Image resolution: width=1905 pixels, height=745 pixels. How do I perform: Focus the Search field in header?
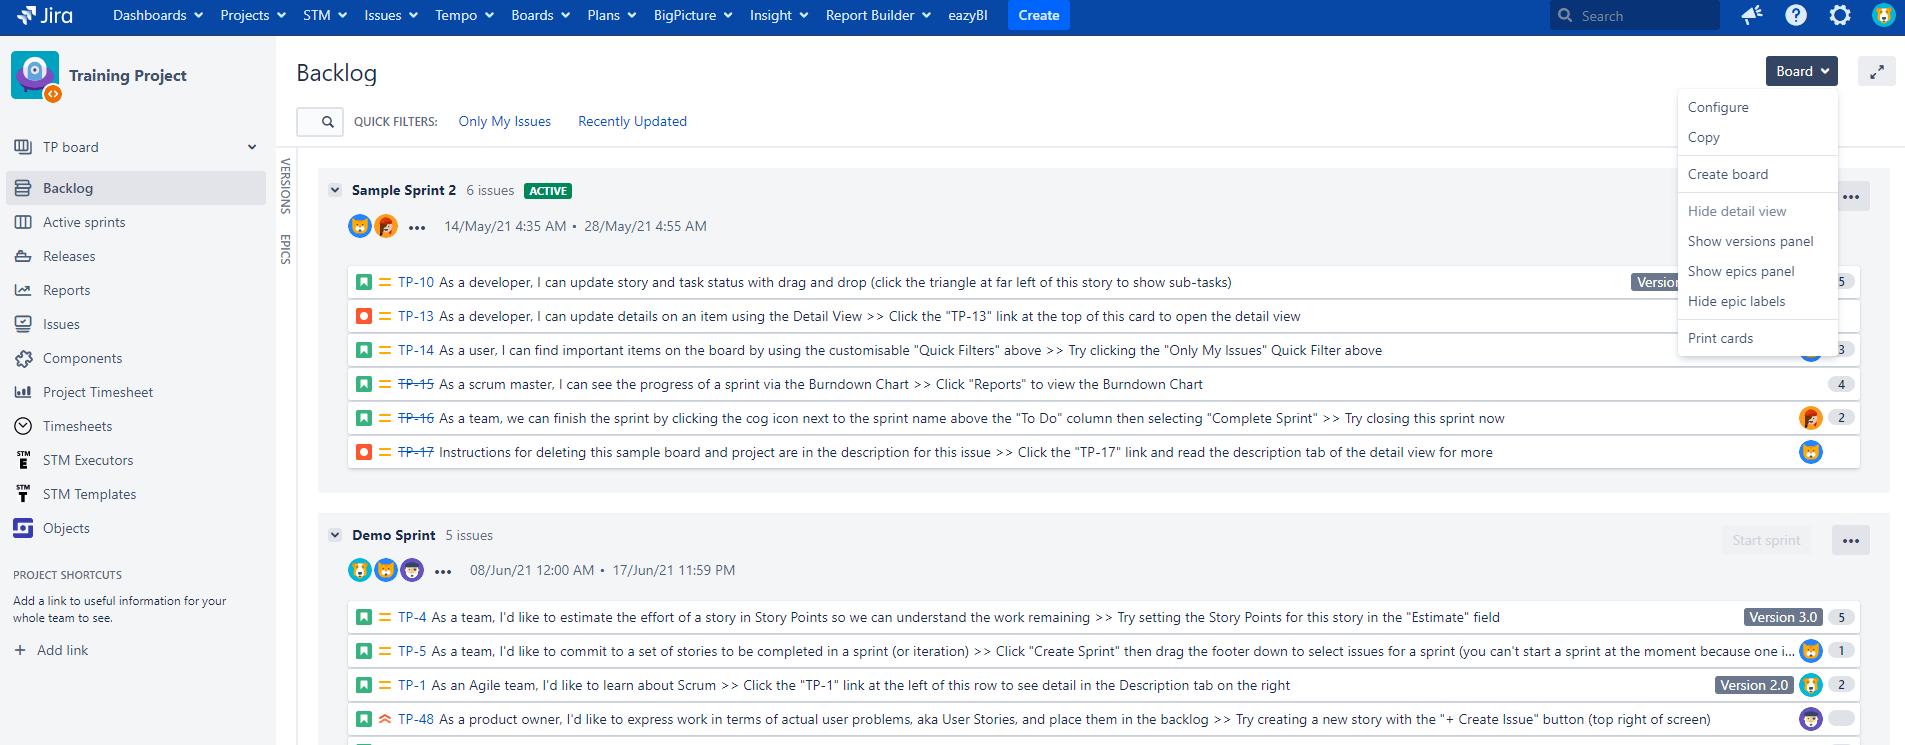coord(1634,15)
